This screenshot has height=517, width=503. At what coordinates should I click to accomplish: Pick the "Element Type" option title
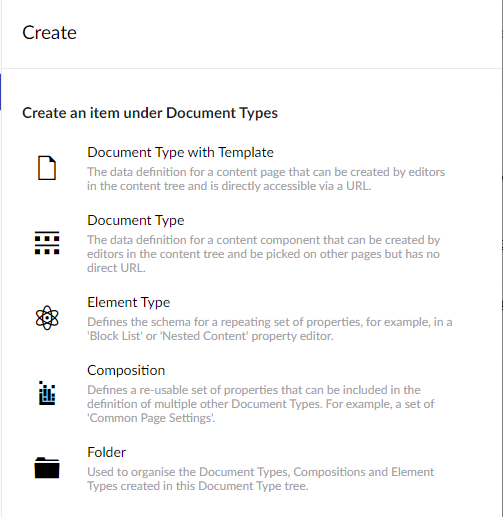pyautogui.click(x=129, y=302)
